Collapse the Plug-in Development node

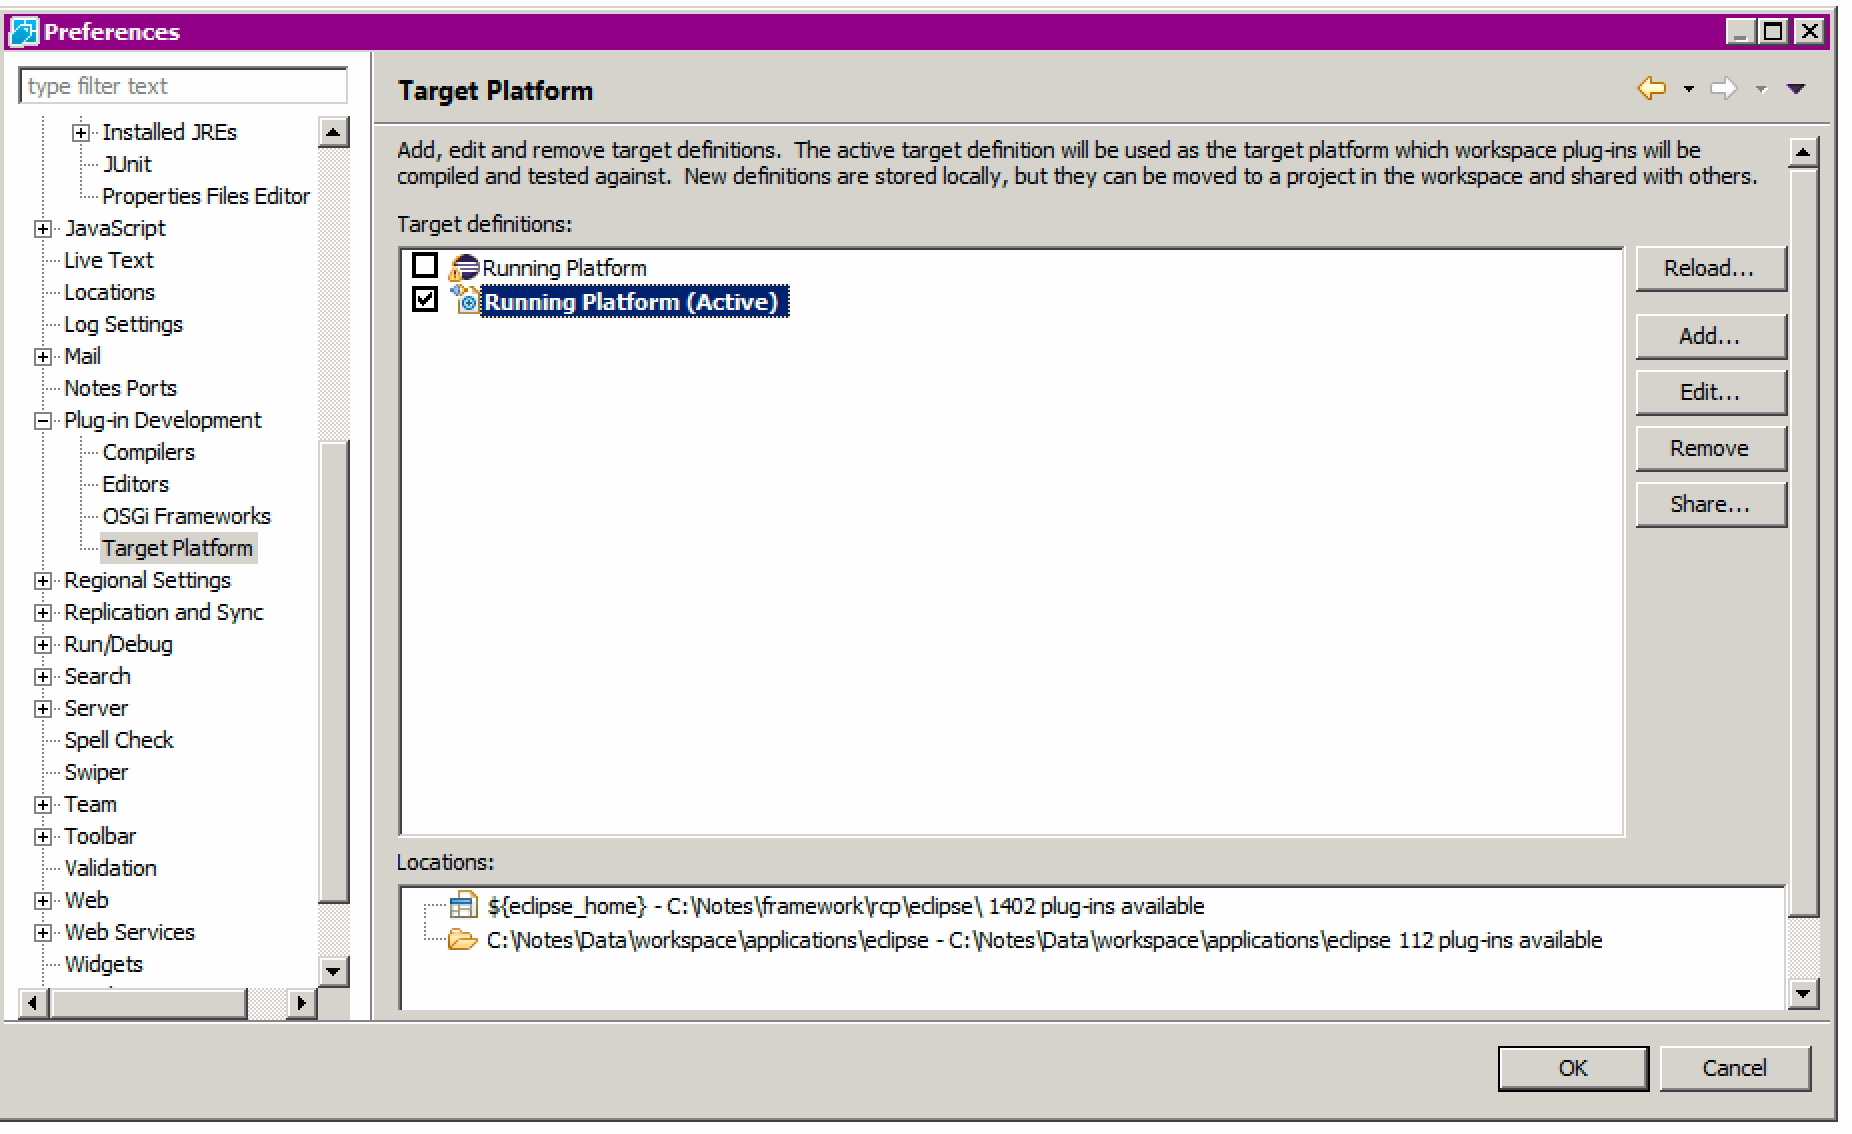click(x=43, y=421)
